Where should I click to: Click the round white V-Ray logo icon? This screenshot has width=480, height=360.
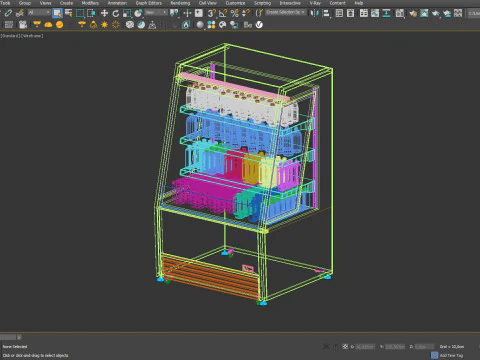[x=259, y=25]
